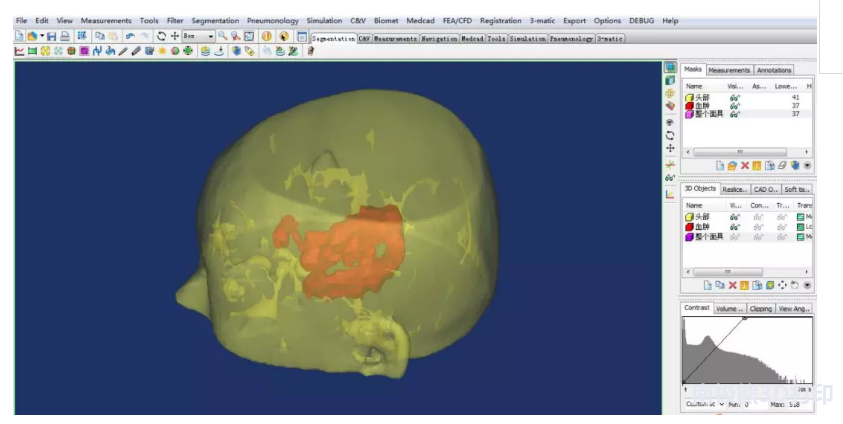The width and height of the screenshot is (843, 424).
Task: Click the red color swatch of 血肿 mask
Action: [689, 106]
